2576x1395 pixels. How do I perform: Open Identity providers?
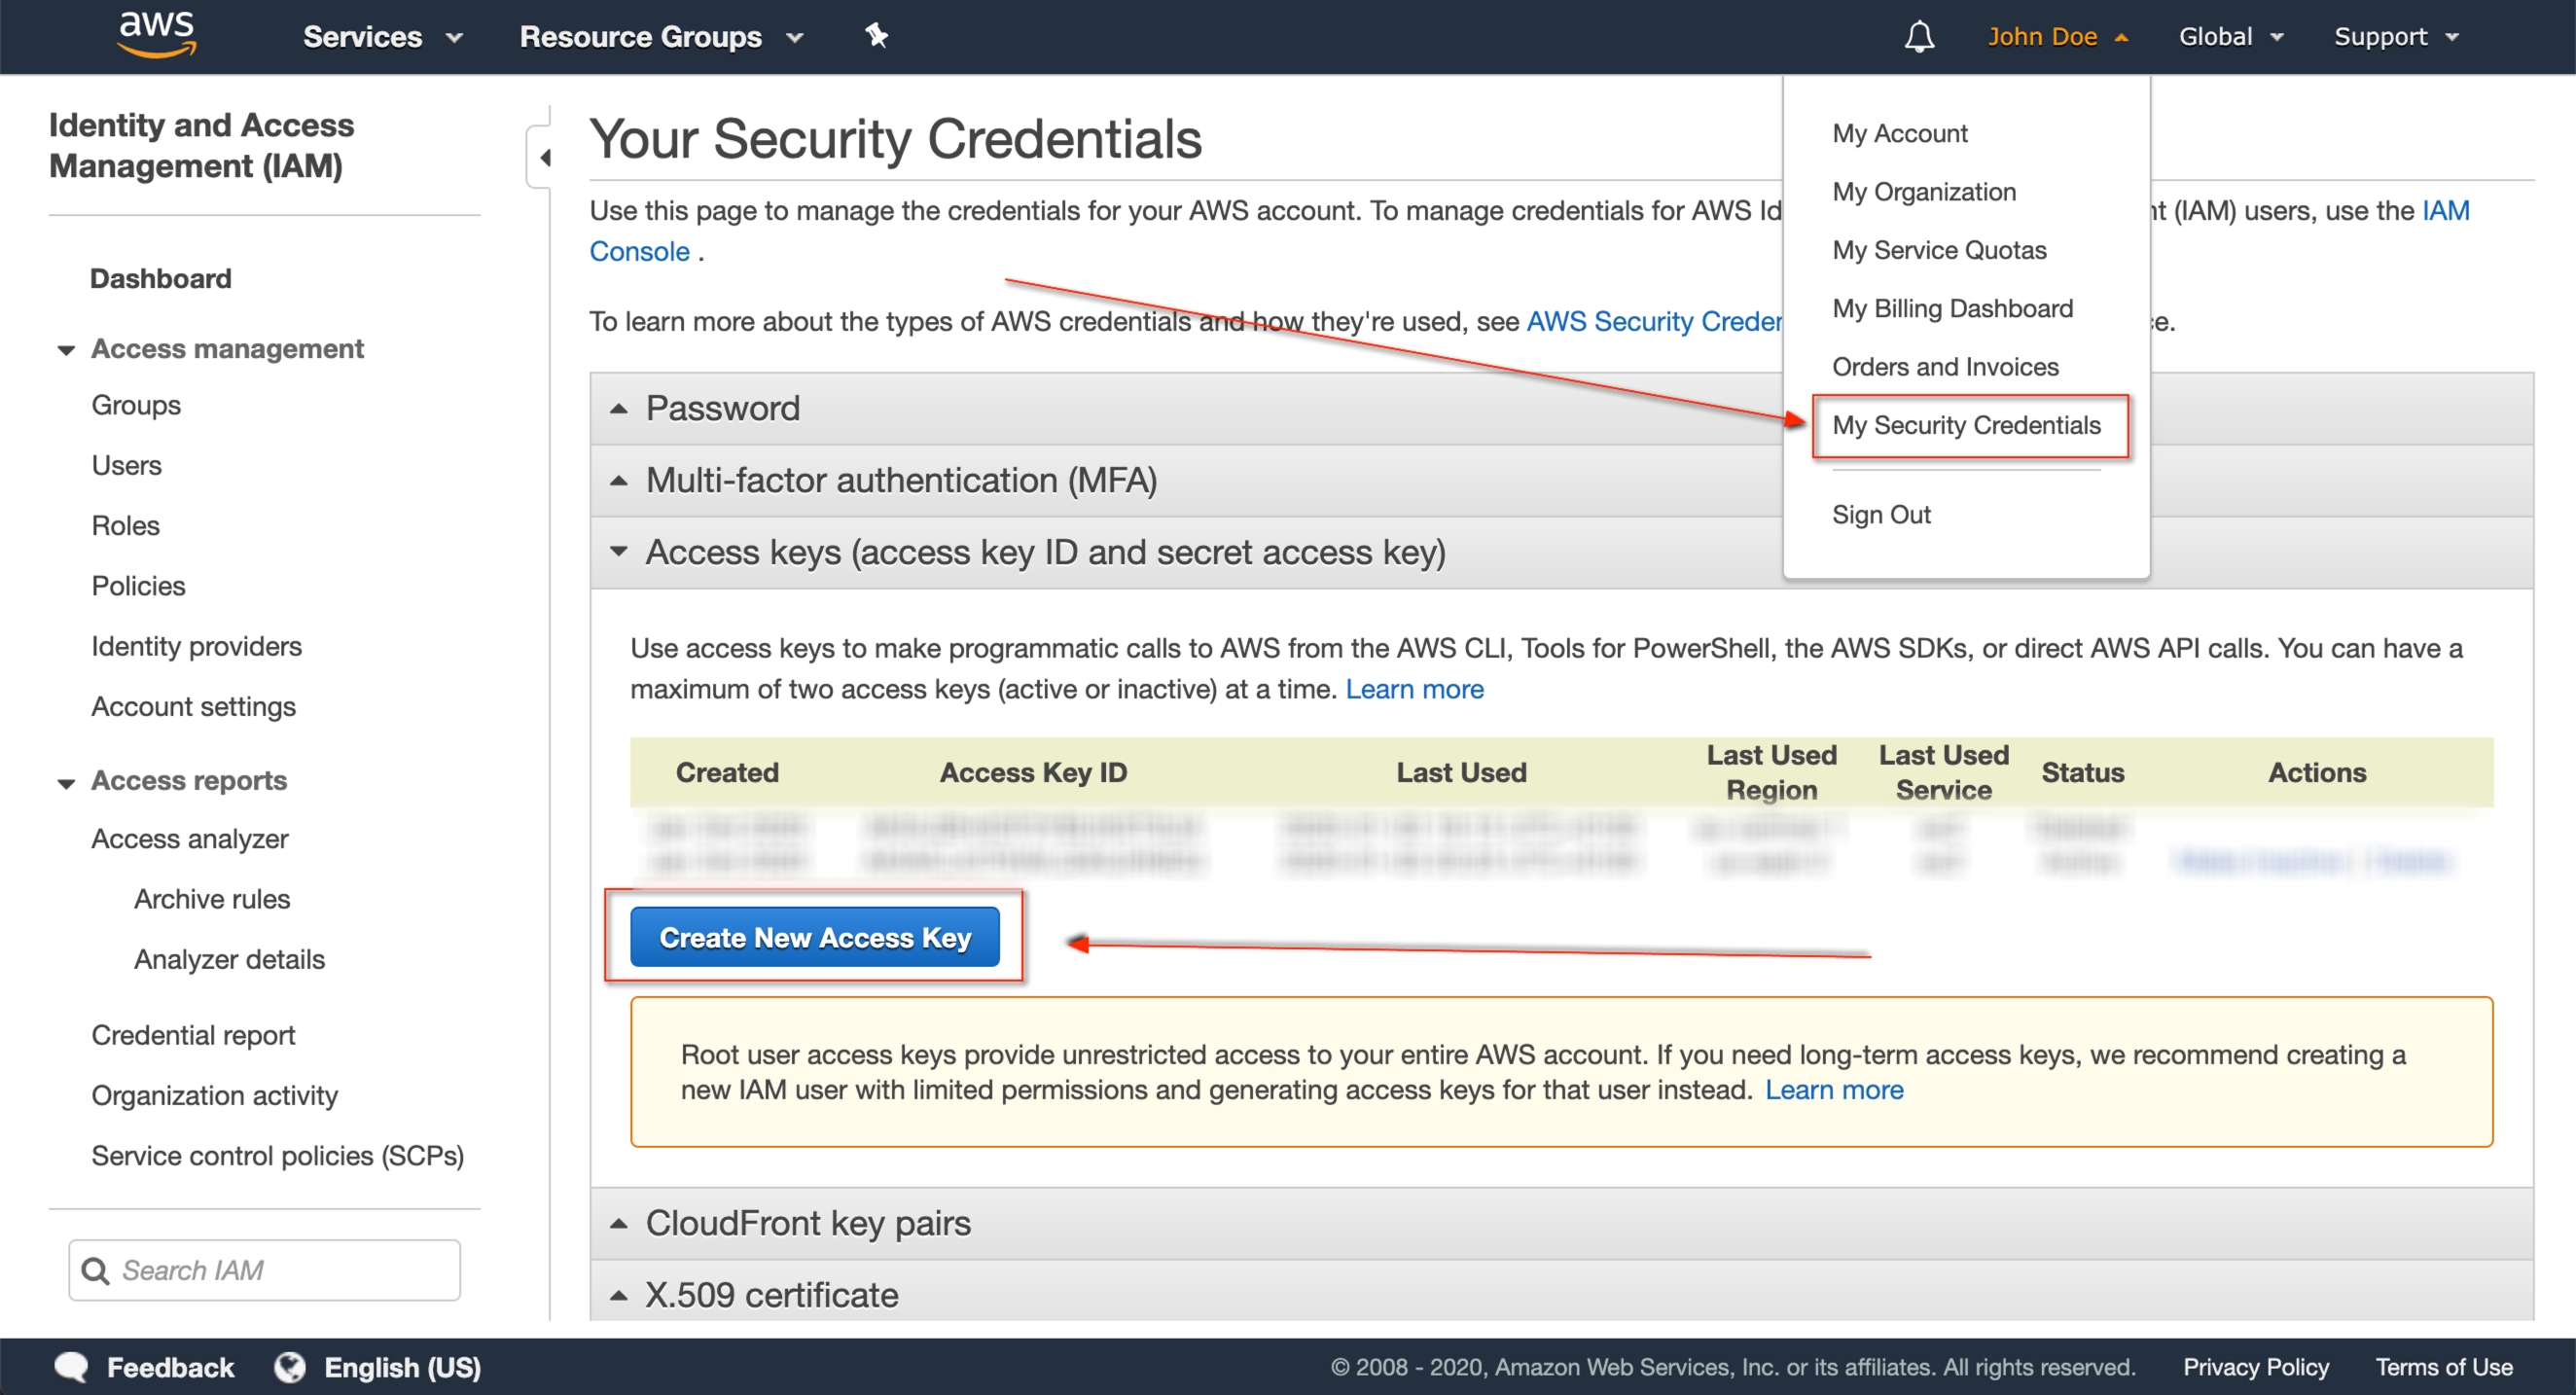(196, 646)
